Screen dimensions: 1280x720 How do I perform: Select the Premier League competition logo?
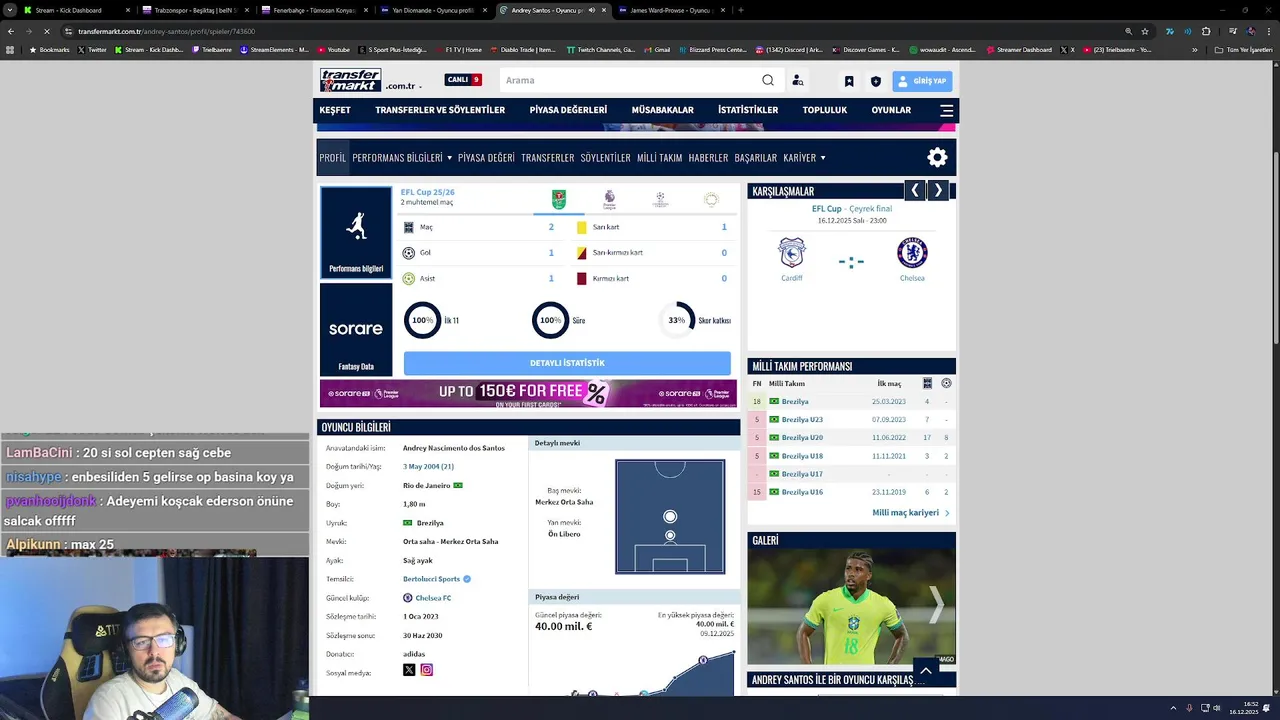(609, 200)
